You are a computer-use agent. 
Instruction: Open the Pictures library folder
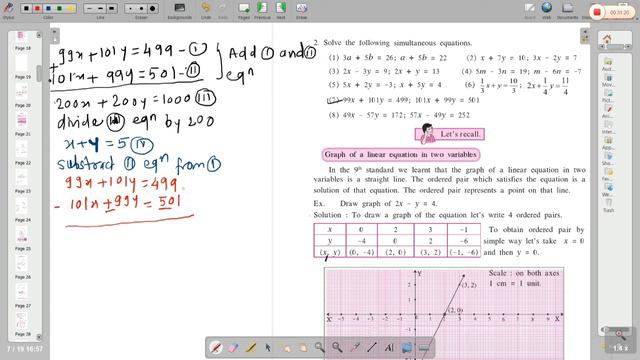click(x=608, y=95)
